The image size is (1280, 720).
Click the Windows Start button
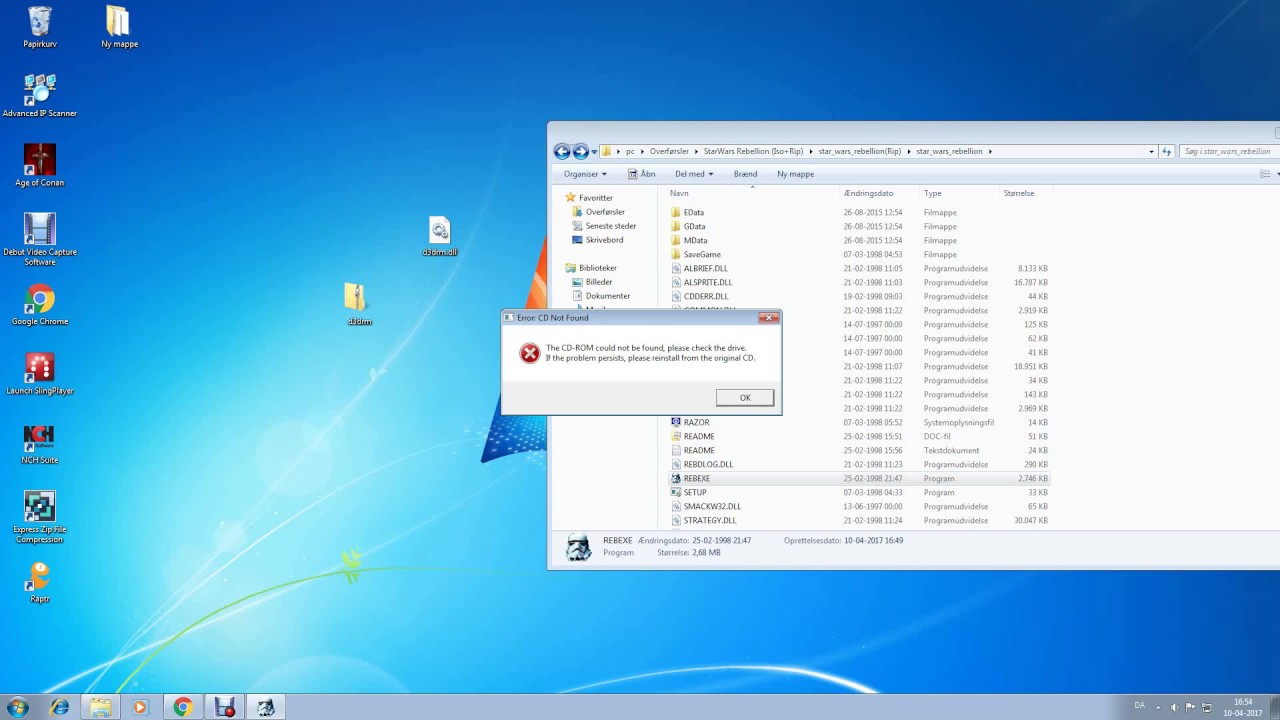[17, 707]
